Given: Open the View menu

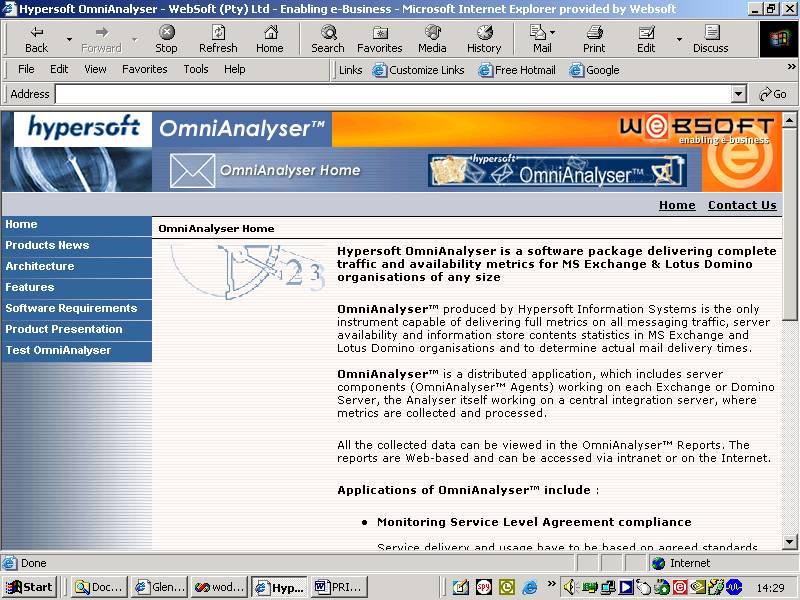Looking at the screenshot, I should point(95,69).
